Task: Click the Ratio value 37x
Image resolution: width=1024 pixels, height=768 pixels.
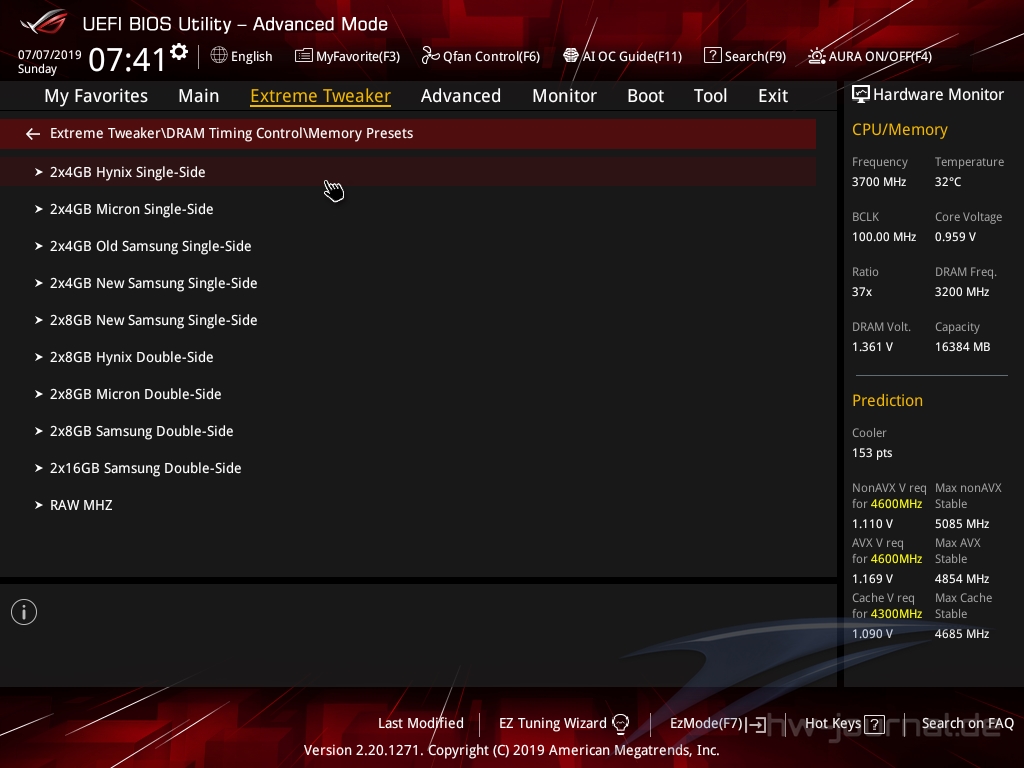Action: coord(861,292)
